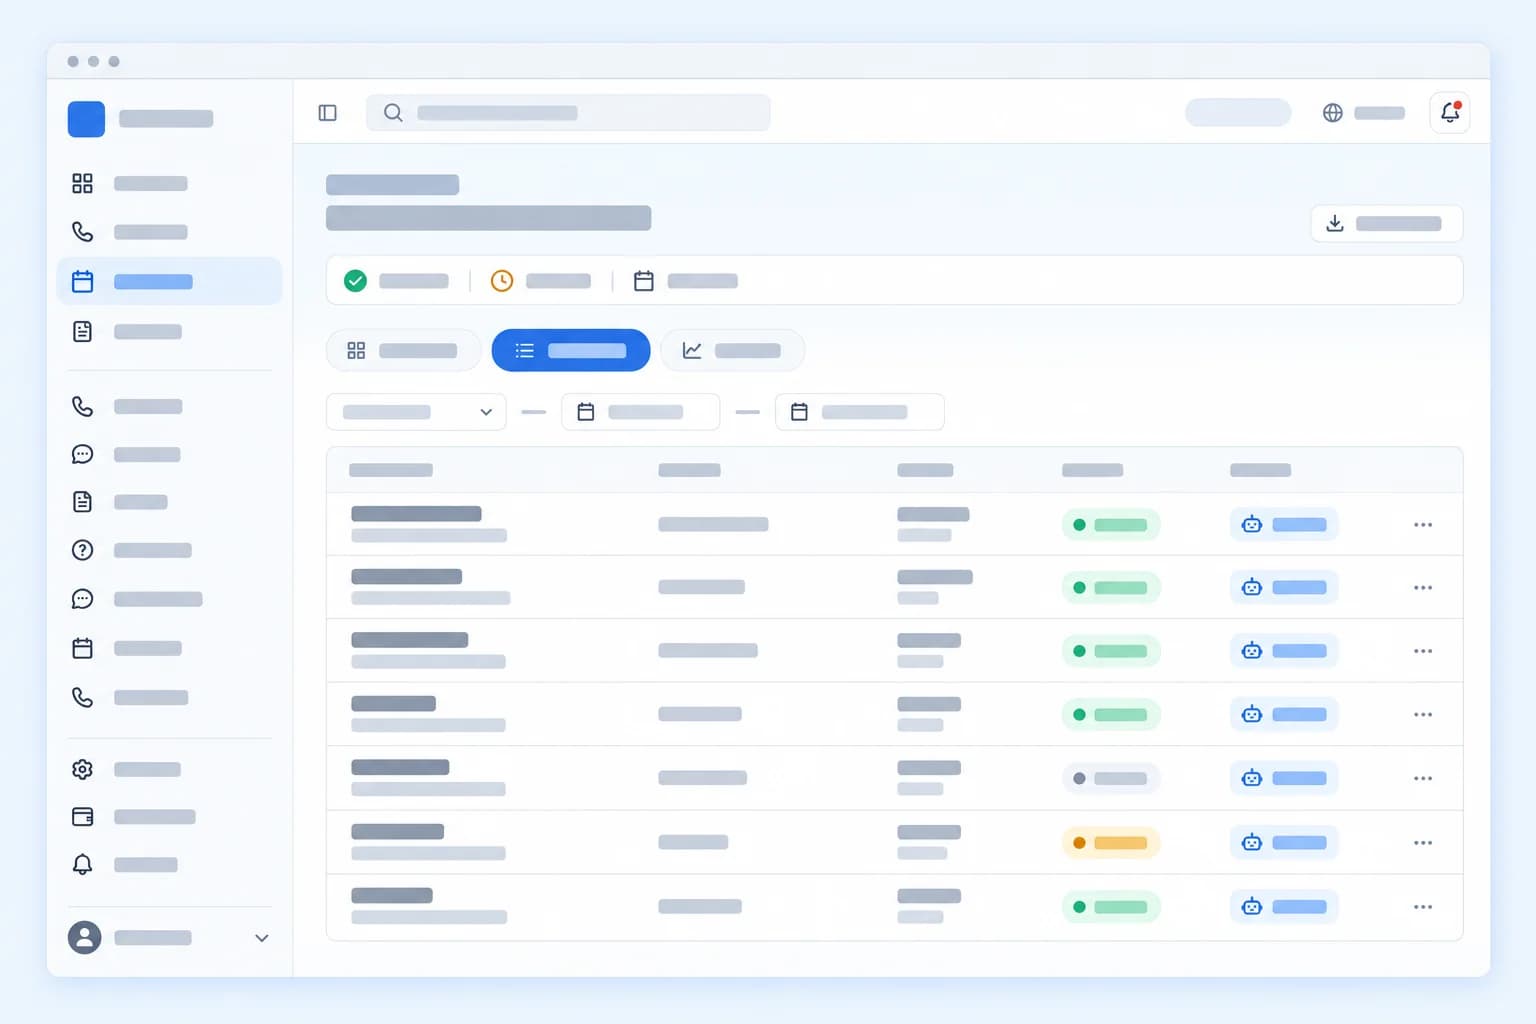Focus the top search field

coord(568,113)
